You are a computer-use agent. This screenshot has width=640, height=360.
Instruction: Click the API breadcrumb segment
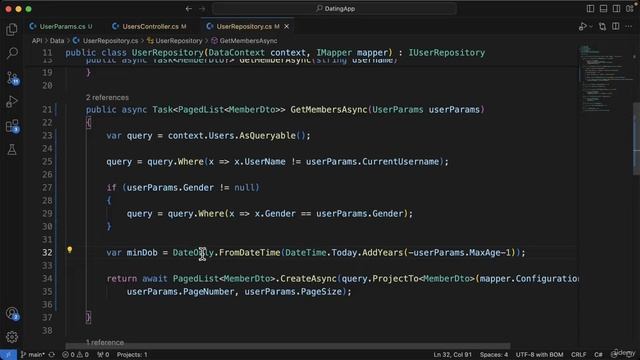37,41
